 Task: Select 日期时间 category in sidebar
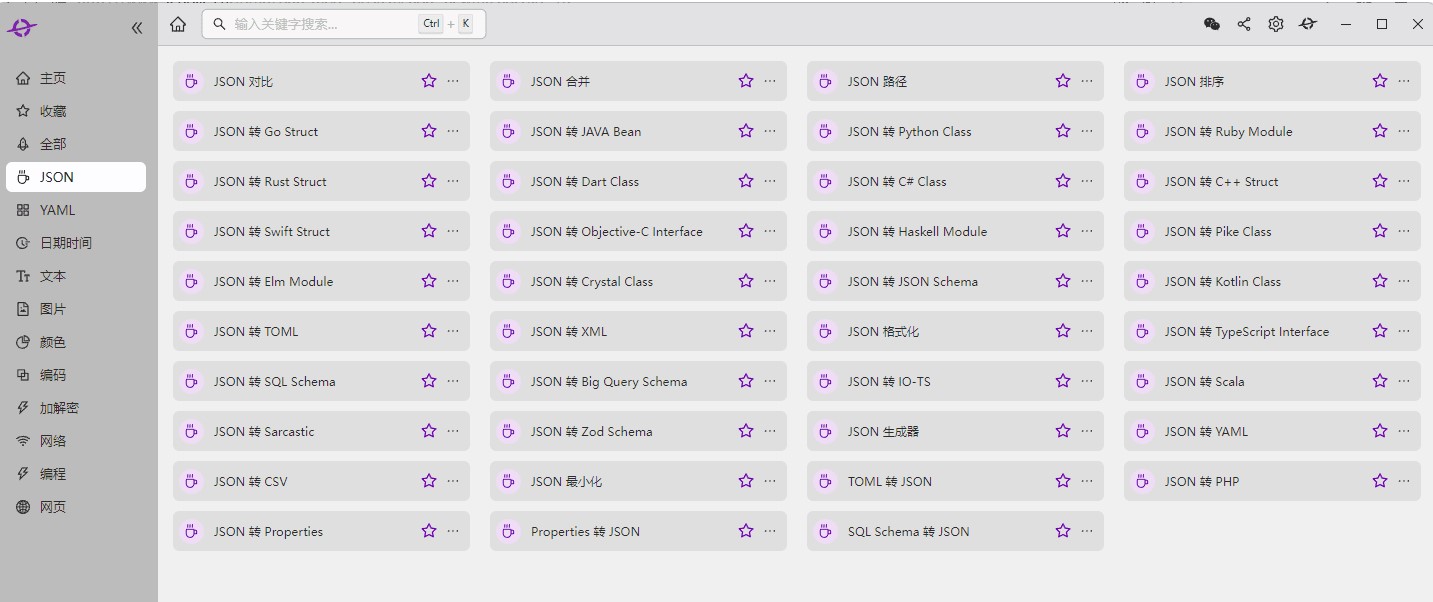(x=76, y=243)
